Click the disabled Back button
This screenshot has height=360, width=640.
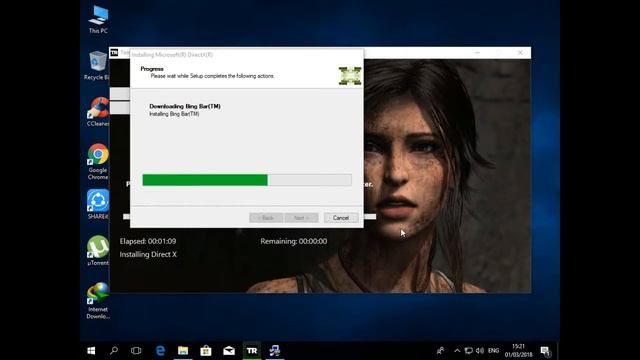pos(266,218)
